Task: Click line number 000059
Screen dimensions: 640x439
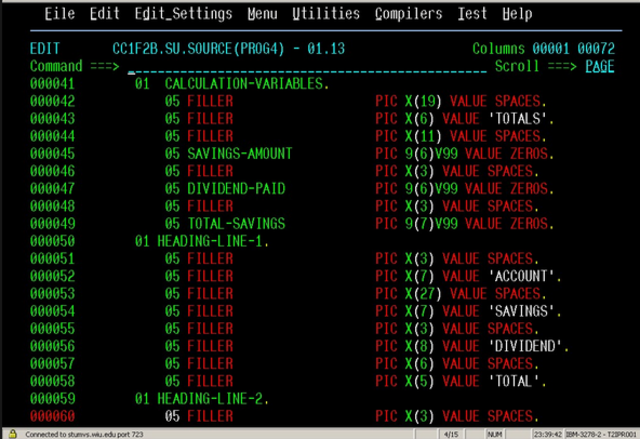Action: tap(52, 399)
